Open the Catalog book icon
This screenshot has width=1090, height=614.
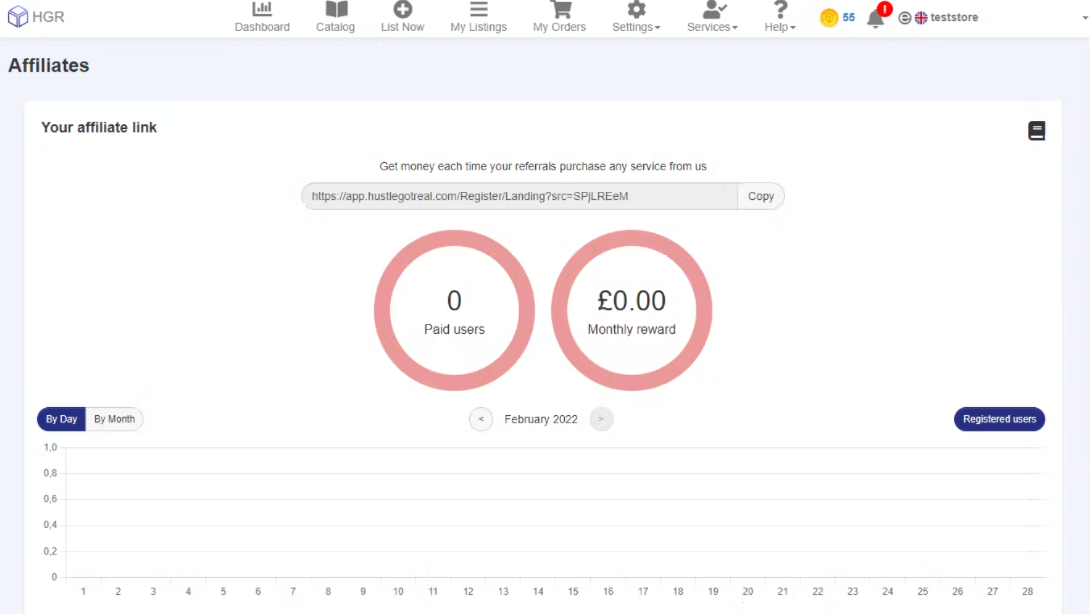(x=335, y=10)
